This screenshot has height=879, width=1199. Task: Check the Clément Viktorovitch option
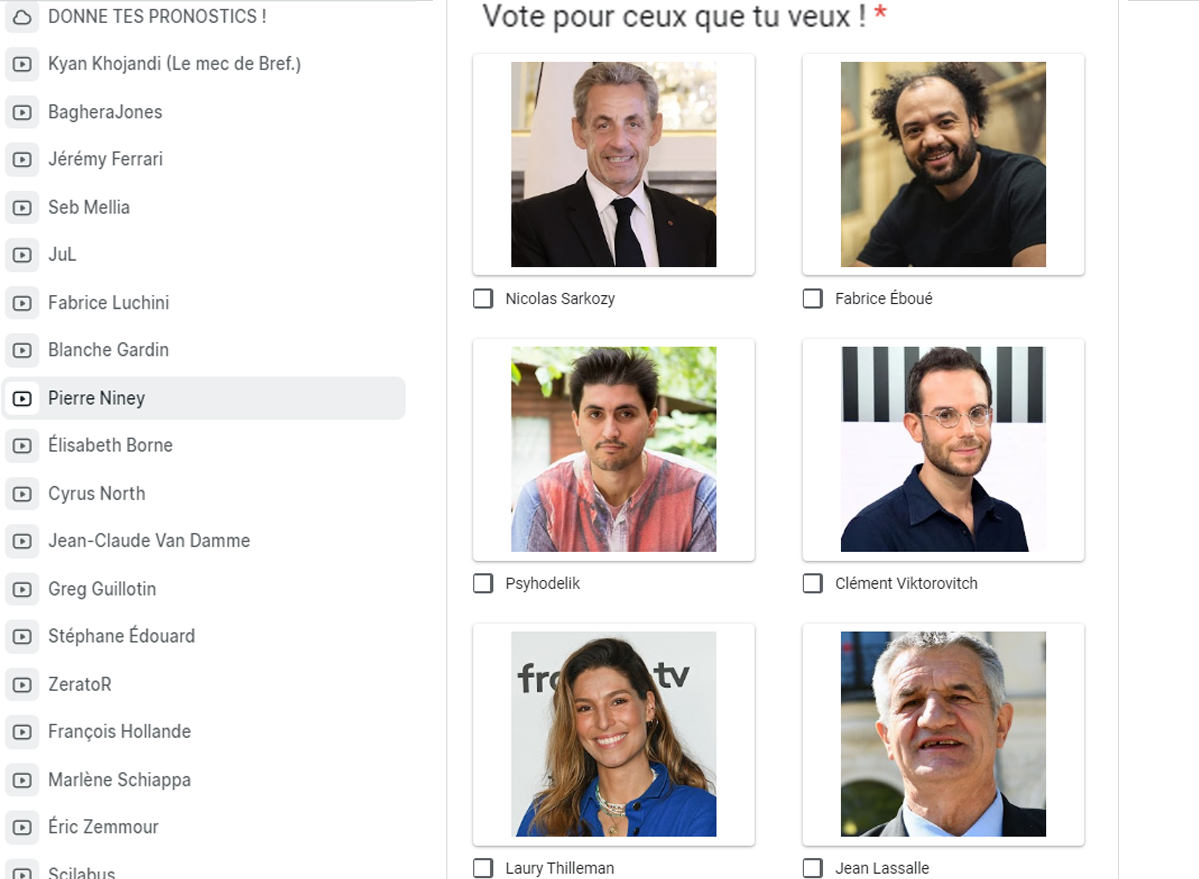pyautogui.click(x=812, y=583)
